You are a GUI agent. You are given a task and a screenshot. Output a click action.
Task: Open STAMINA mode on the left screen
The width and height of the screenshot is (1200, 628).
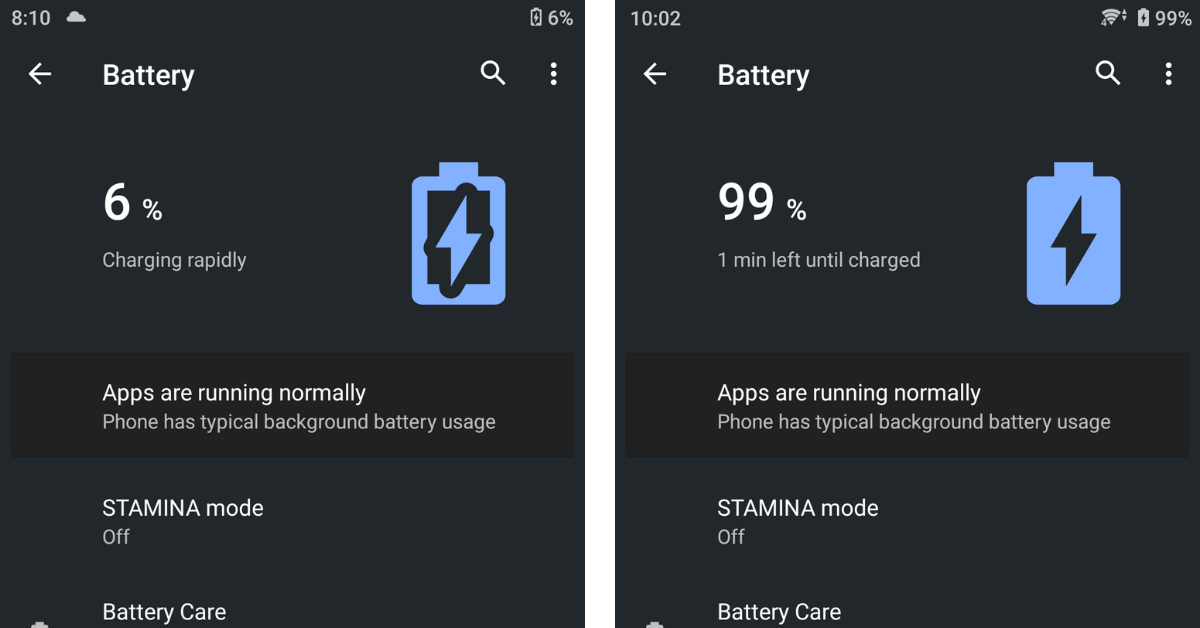click(x=292, y=521)
